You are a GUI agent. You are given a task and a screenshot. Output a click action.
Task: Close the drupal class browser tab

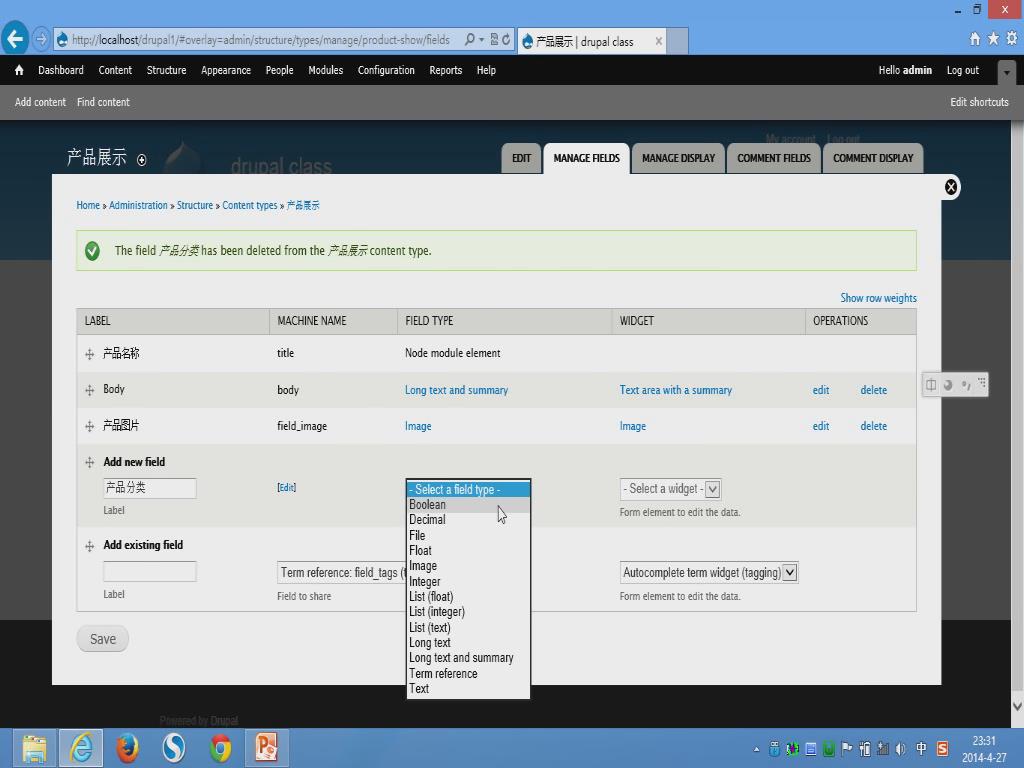pos(658,41)
